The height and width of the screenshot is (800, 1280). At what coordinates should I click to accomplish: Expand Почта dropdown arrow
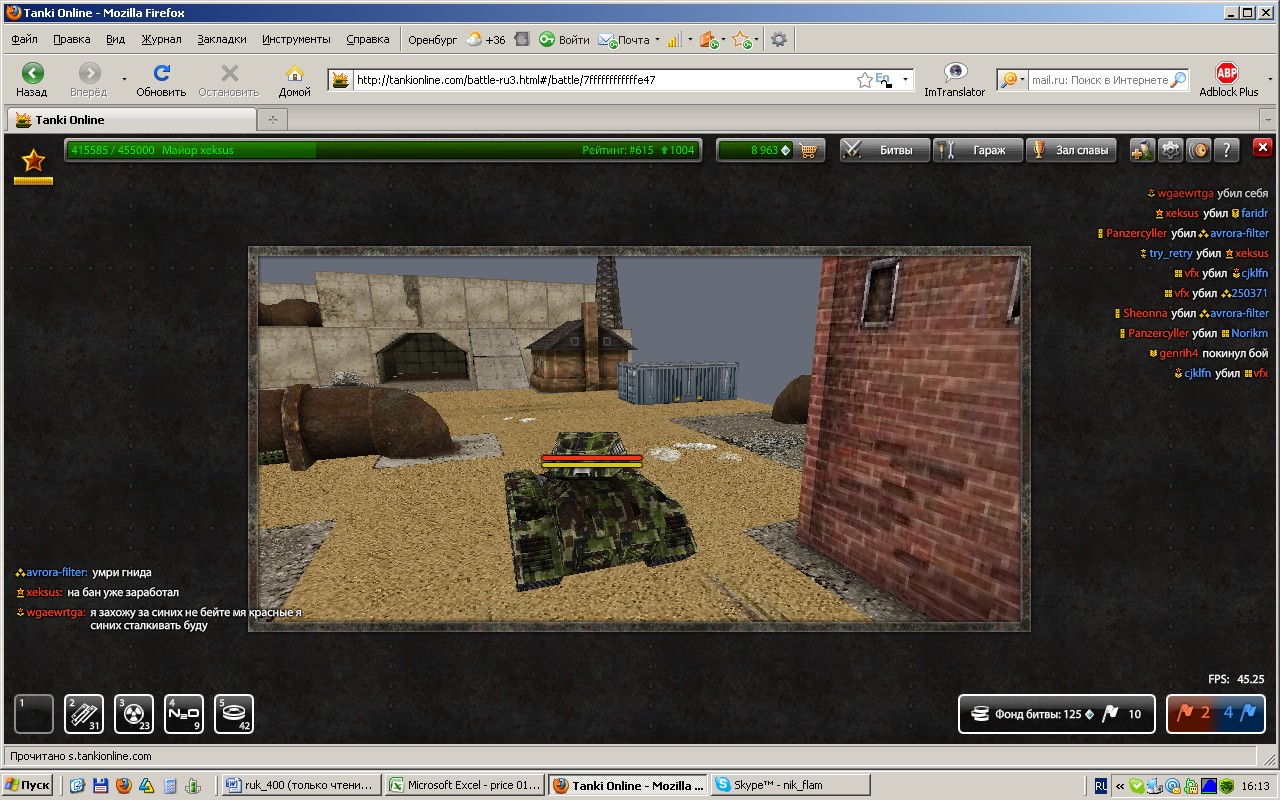point(657,40)
